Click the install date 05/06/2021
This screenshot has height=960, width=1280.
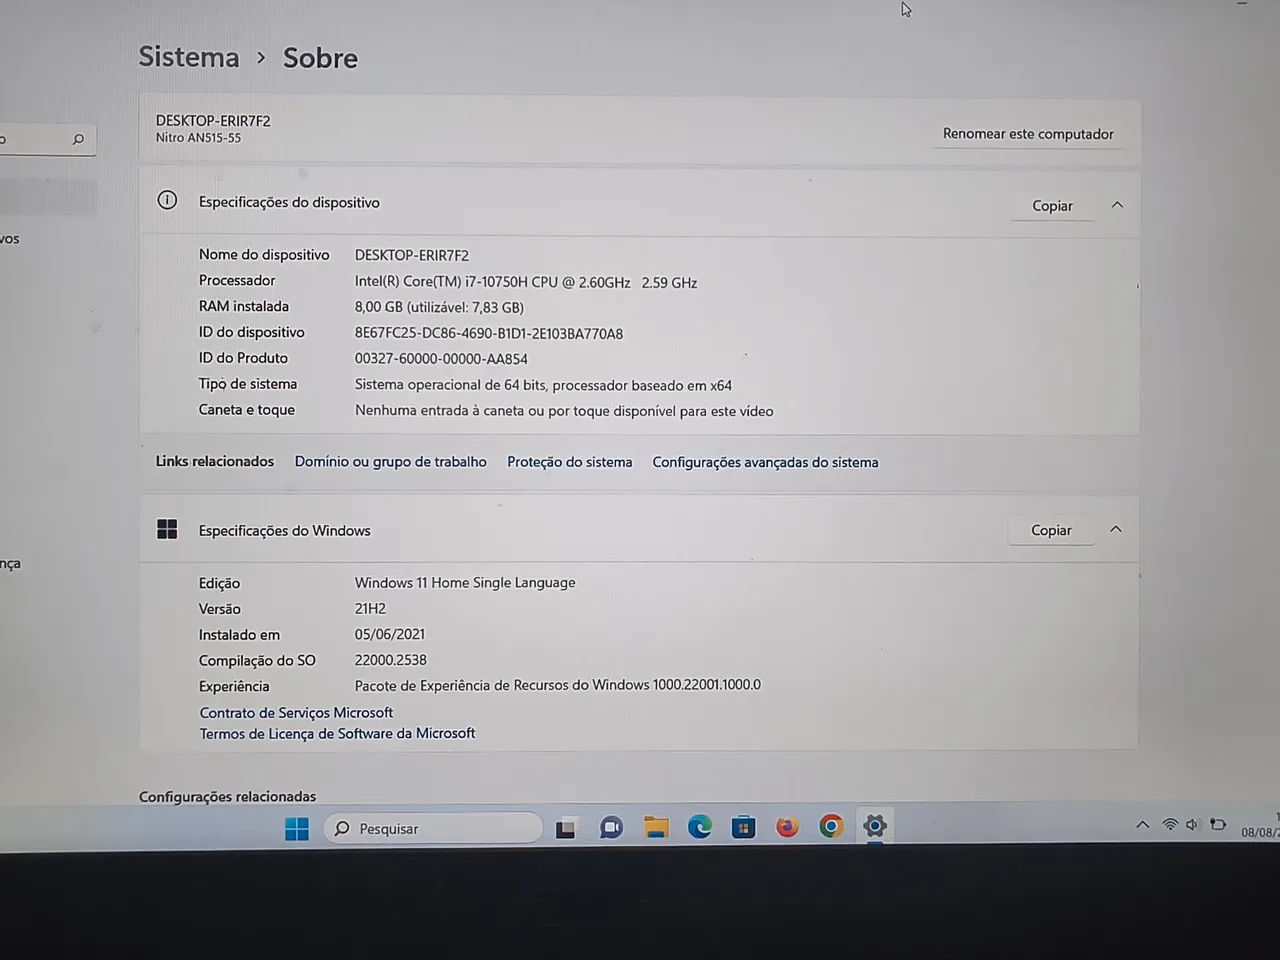pyautogui.click(x=390, y=634)
